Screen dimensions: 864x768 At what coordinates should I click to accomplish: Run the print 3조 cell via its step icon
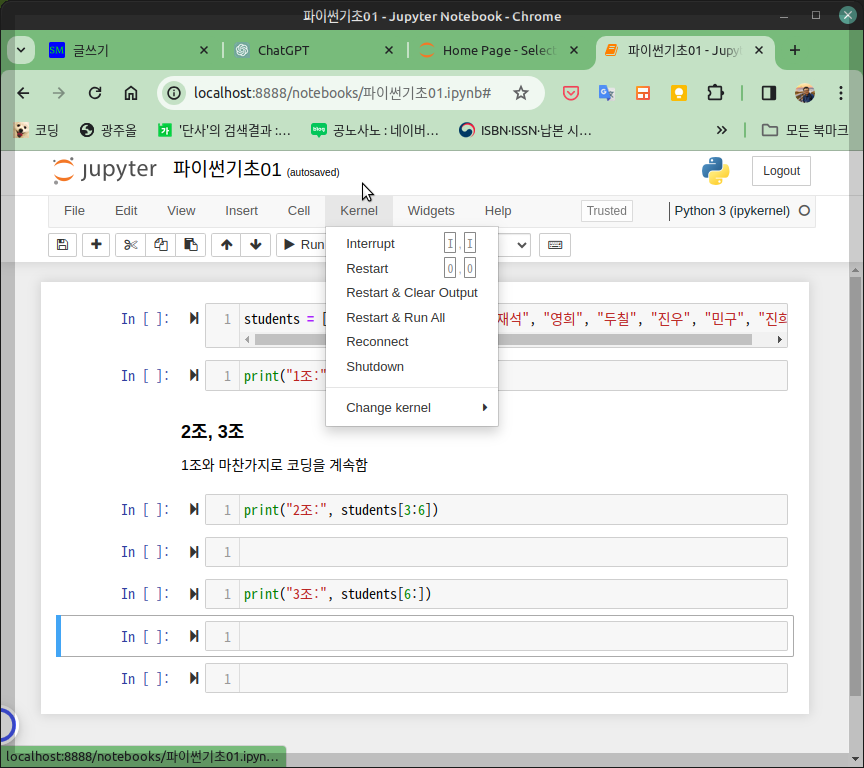tap(194, 593)
